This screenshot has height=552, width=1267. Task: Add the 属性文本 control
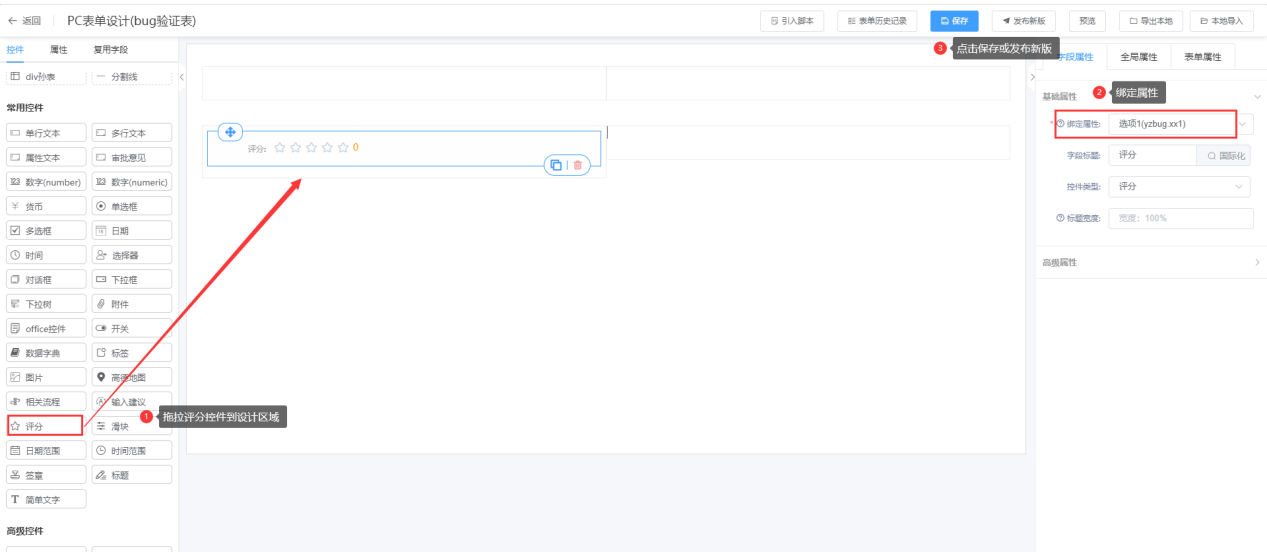pyautogui.click(x=46, y=157)
